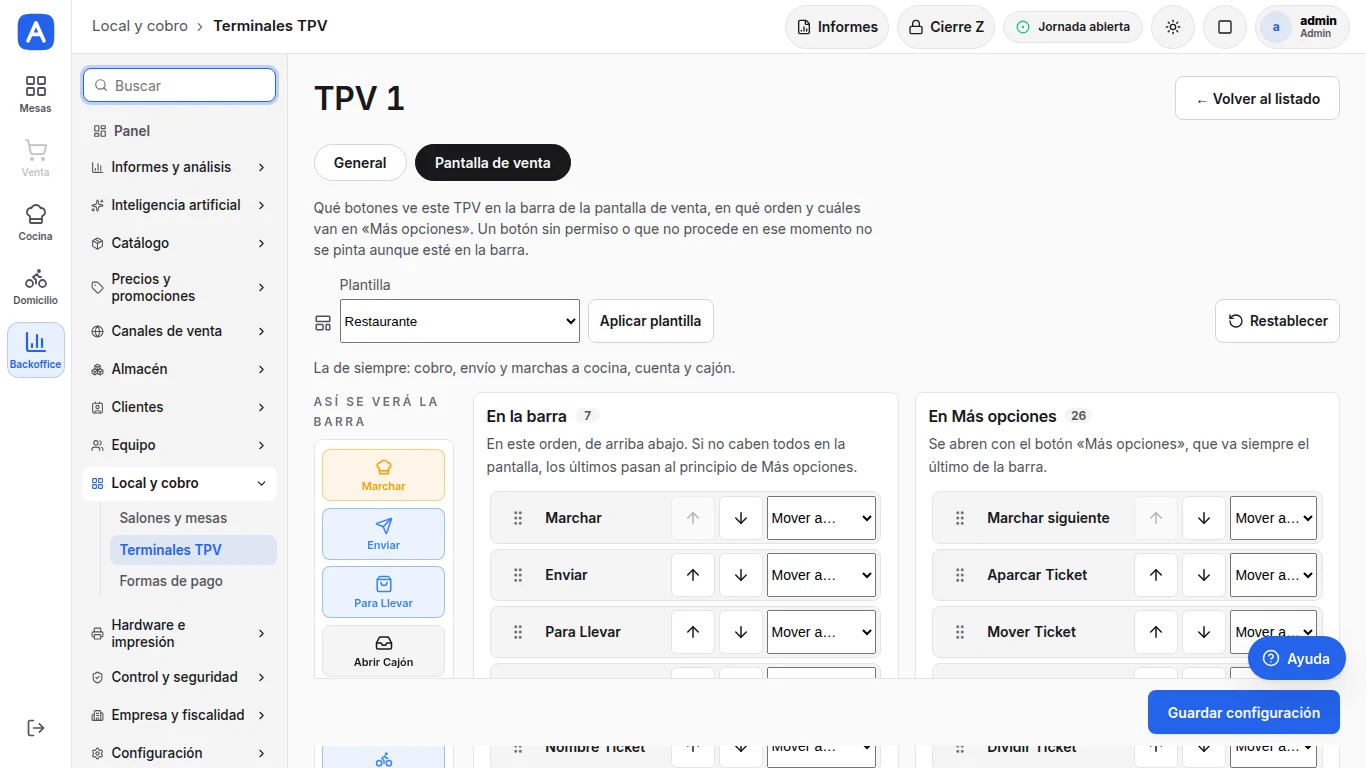Click Guardar configuración button
This screenshot has width=1366, height=768.
1244,713
